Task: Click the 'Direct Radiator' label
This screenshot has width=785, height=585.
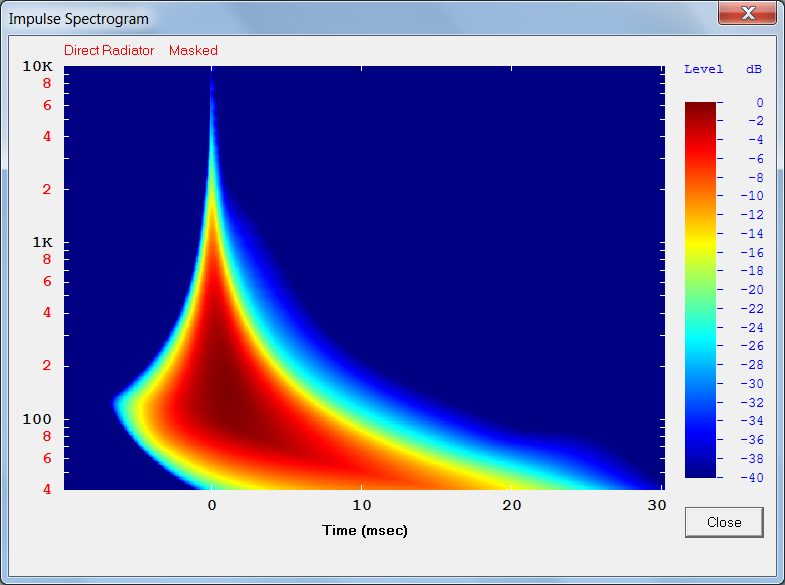Action: coord(109,51)
